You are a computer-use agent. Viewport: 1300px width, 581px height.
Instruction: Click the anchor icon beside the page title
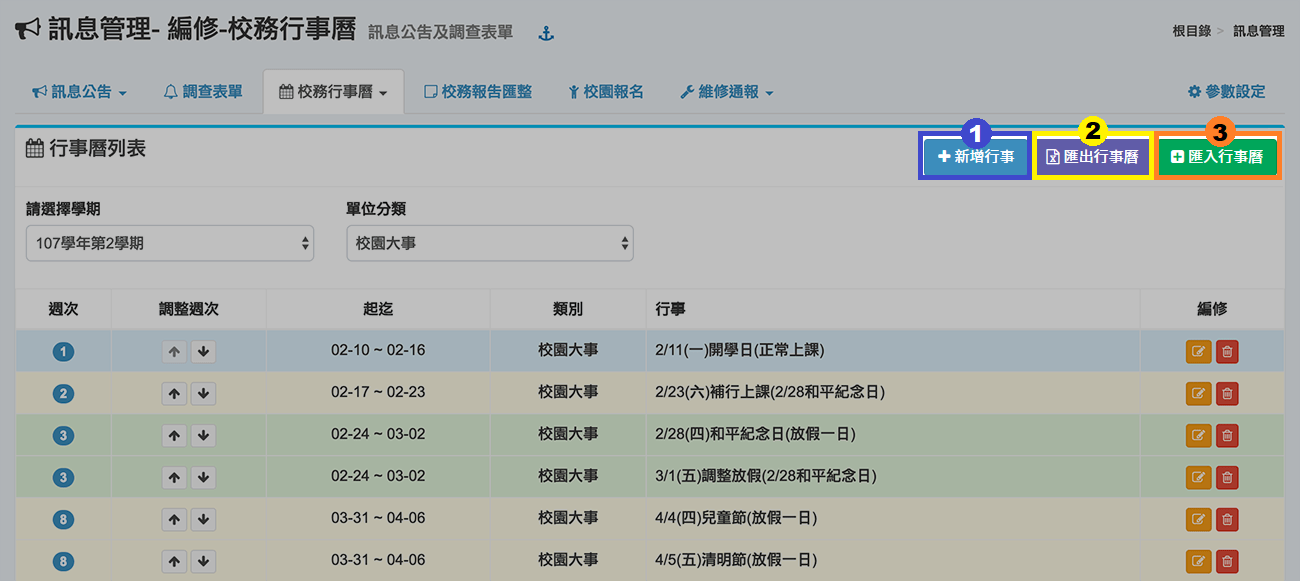coord(546,34)
